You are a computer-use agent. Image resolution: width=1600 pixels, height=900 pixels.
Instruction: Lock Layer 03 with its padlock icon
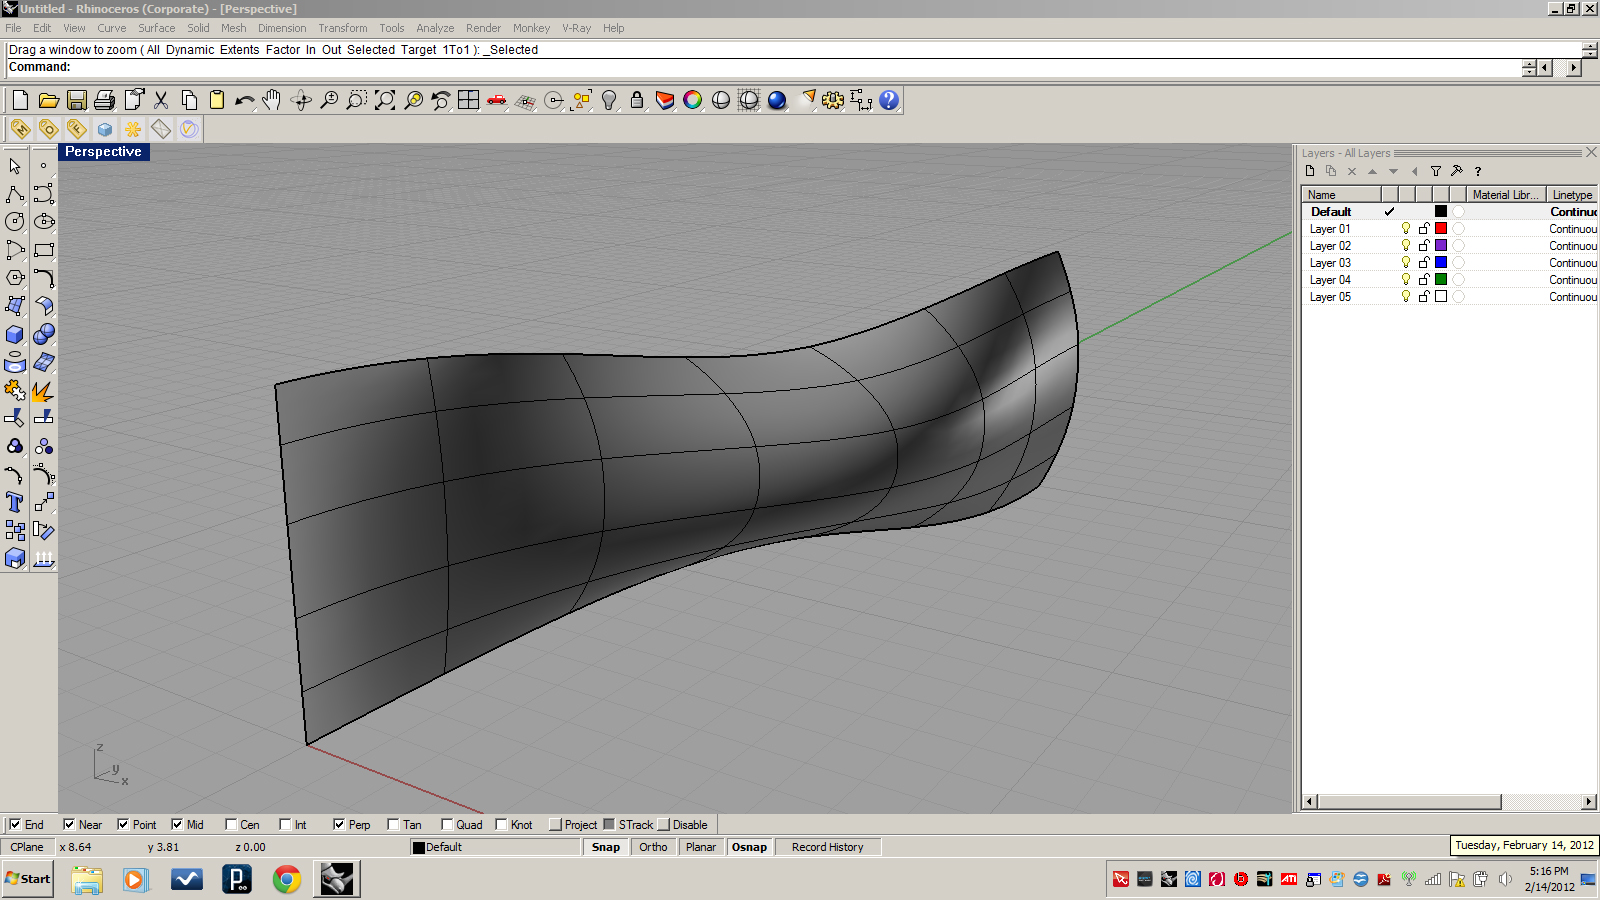[1423, 262]
